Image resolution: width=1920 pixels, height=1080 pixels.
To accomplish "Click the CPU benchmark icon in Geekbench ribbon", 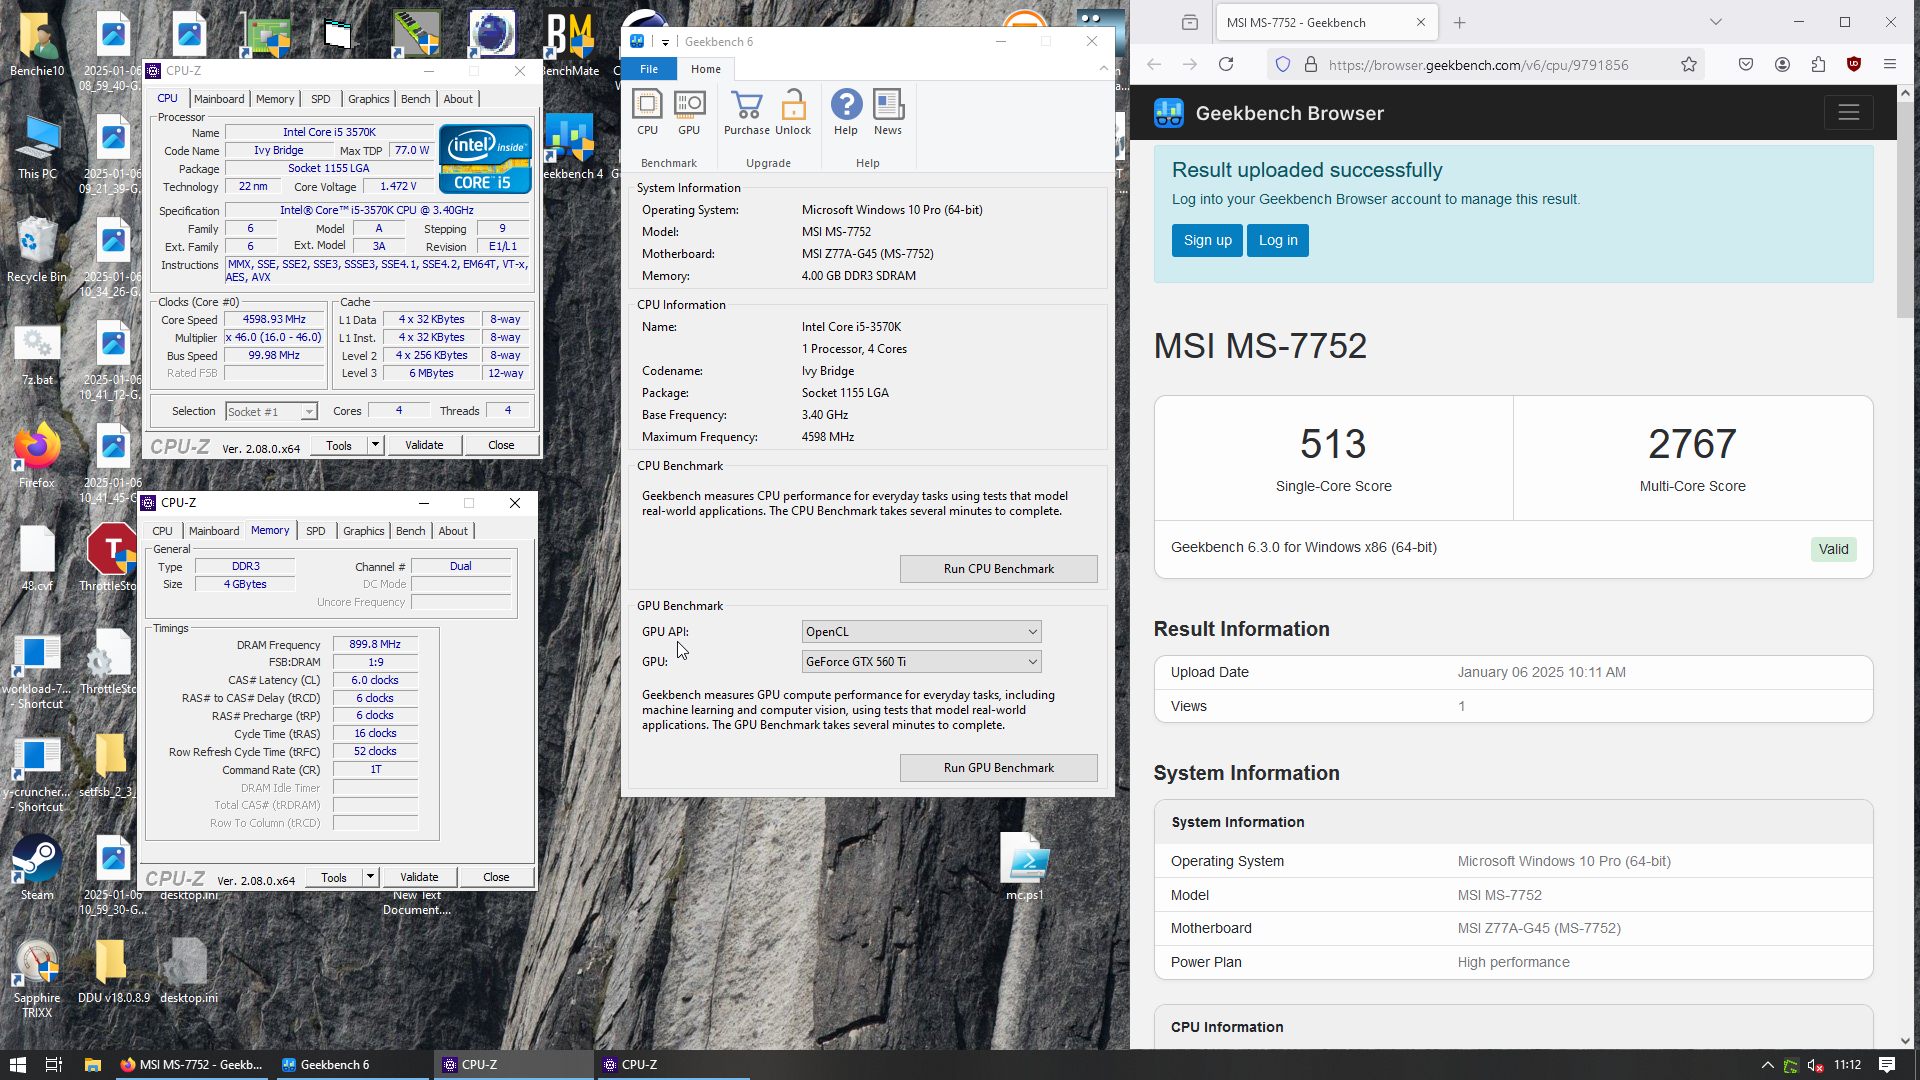I will click(x=647, y=113).
